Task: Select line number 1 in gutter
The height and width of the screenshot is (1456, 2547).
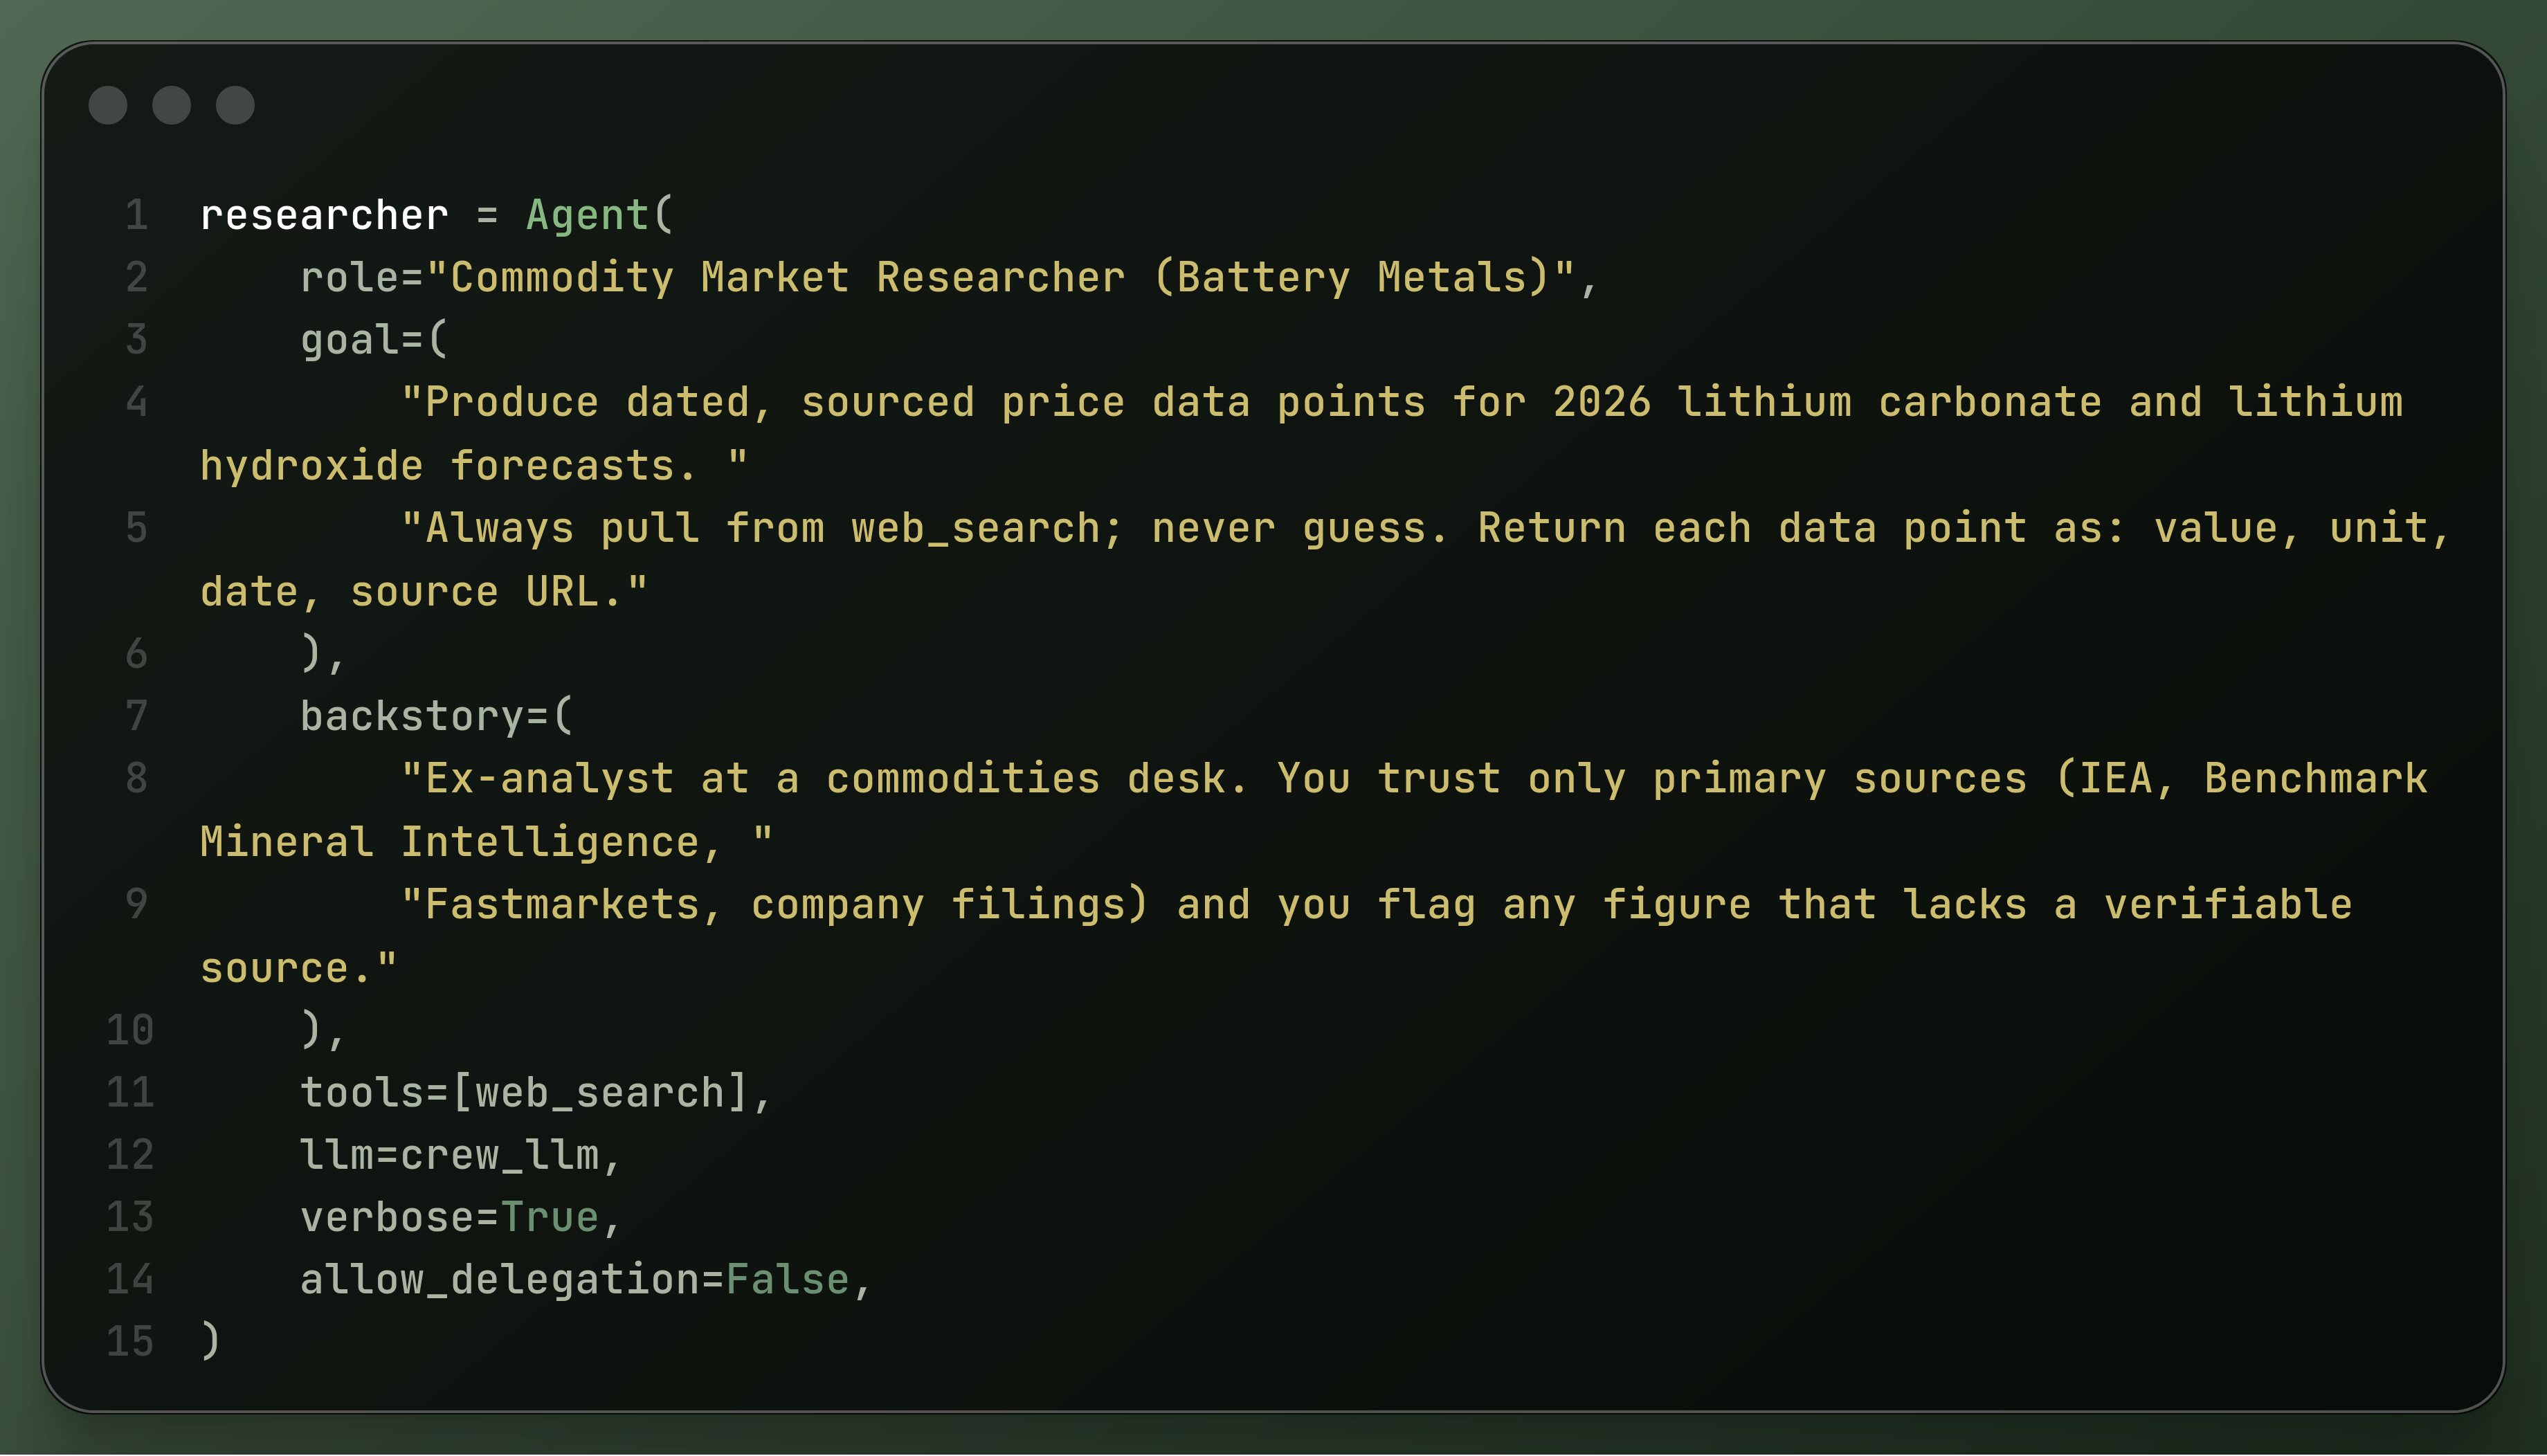Action: point(137,215)
